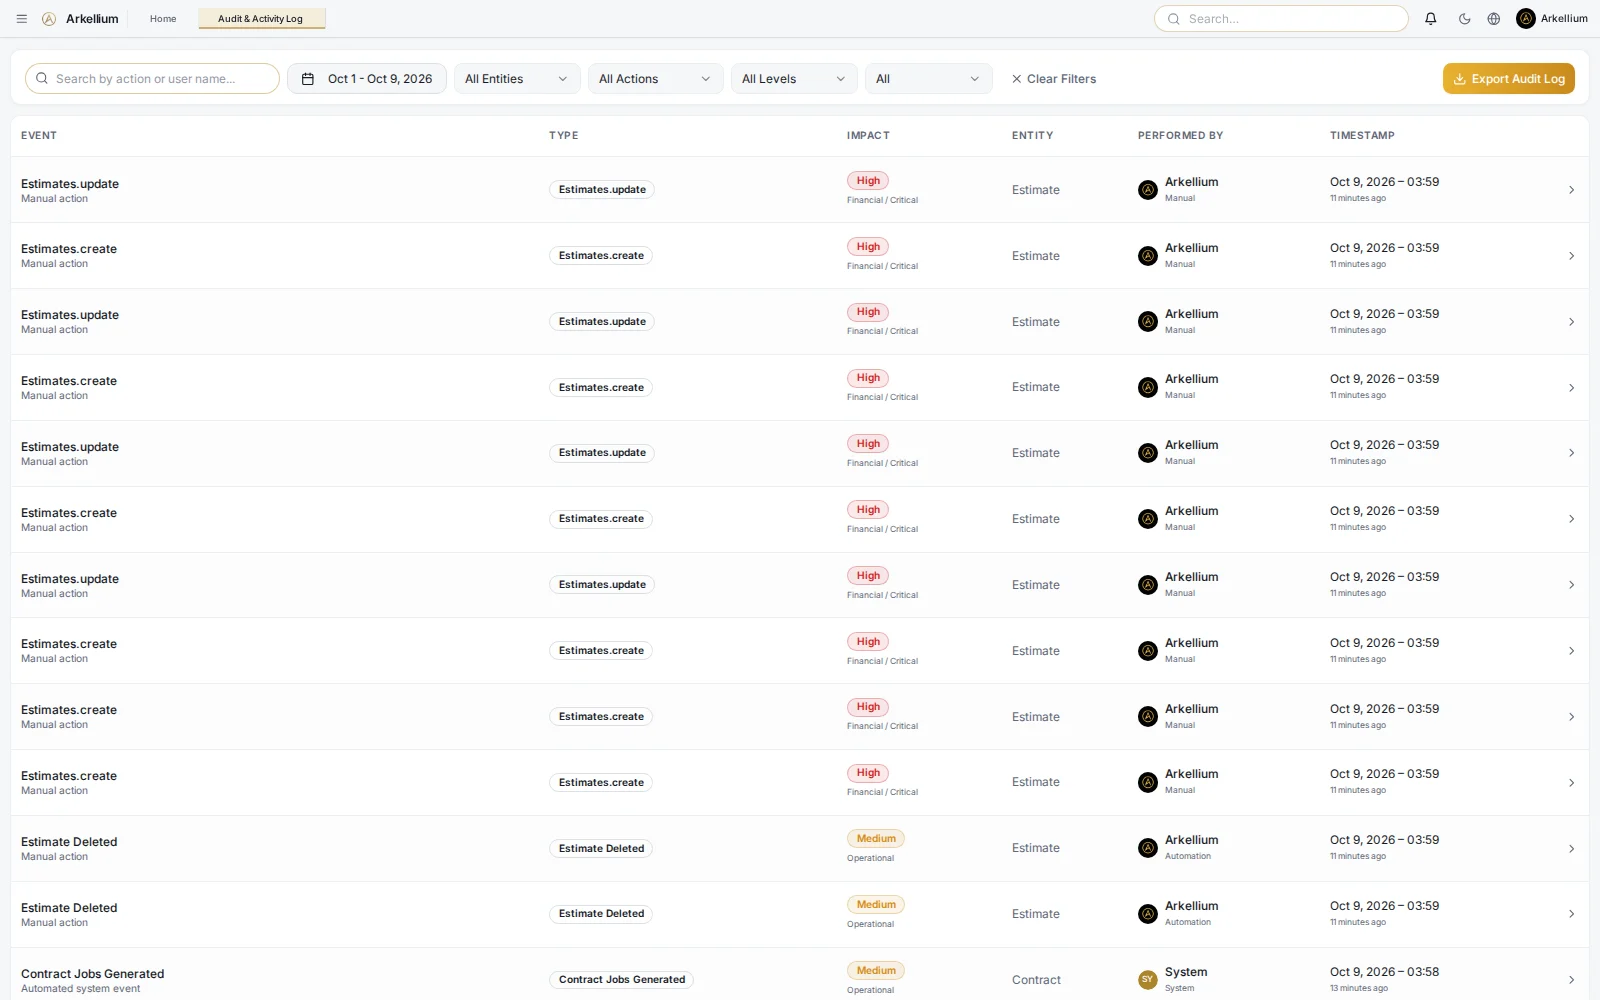Screen dimensions: 1600x1000
Task: Open the language globe selector
Action: tap(1494, 19)
